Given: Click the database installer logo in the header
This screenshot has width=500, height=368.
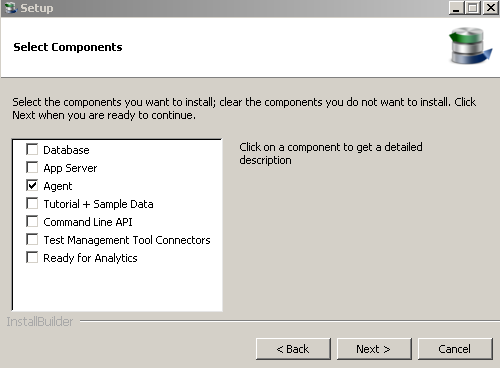Looking at the screenshot, I should pyautogui.click(x=471, y=46).
